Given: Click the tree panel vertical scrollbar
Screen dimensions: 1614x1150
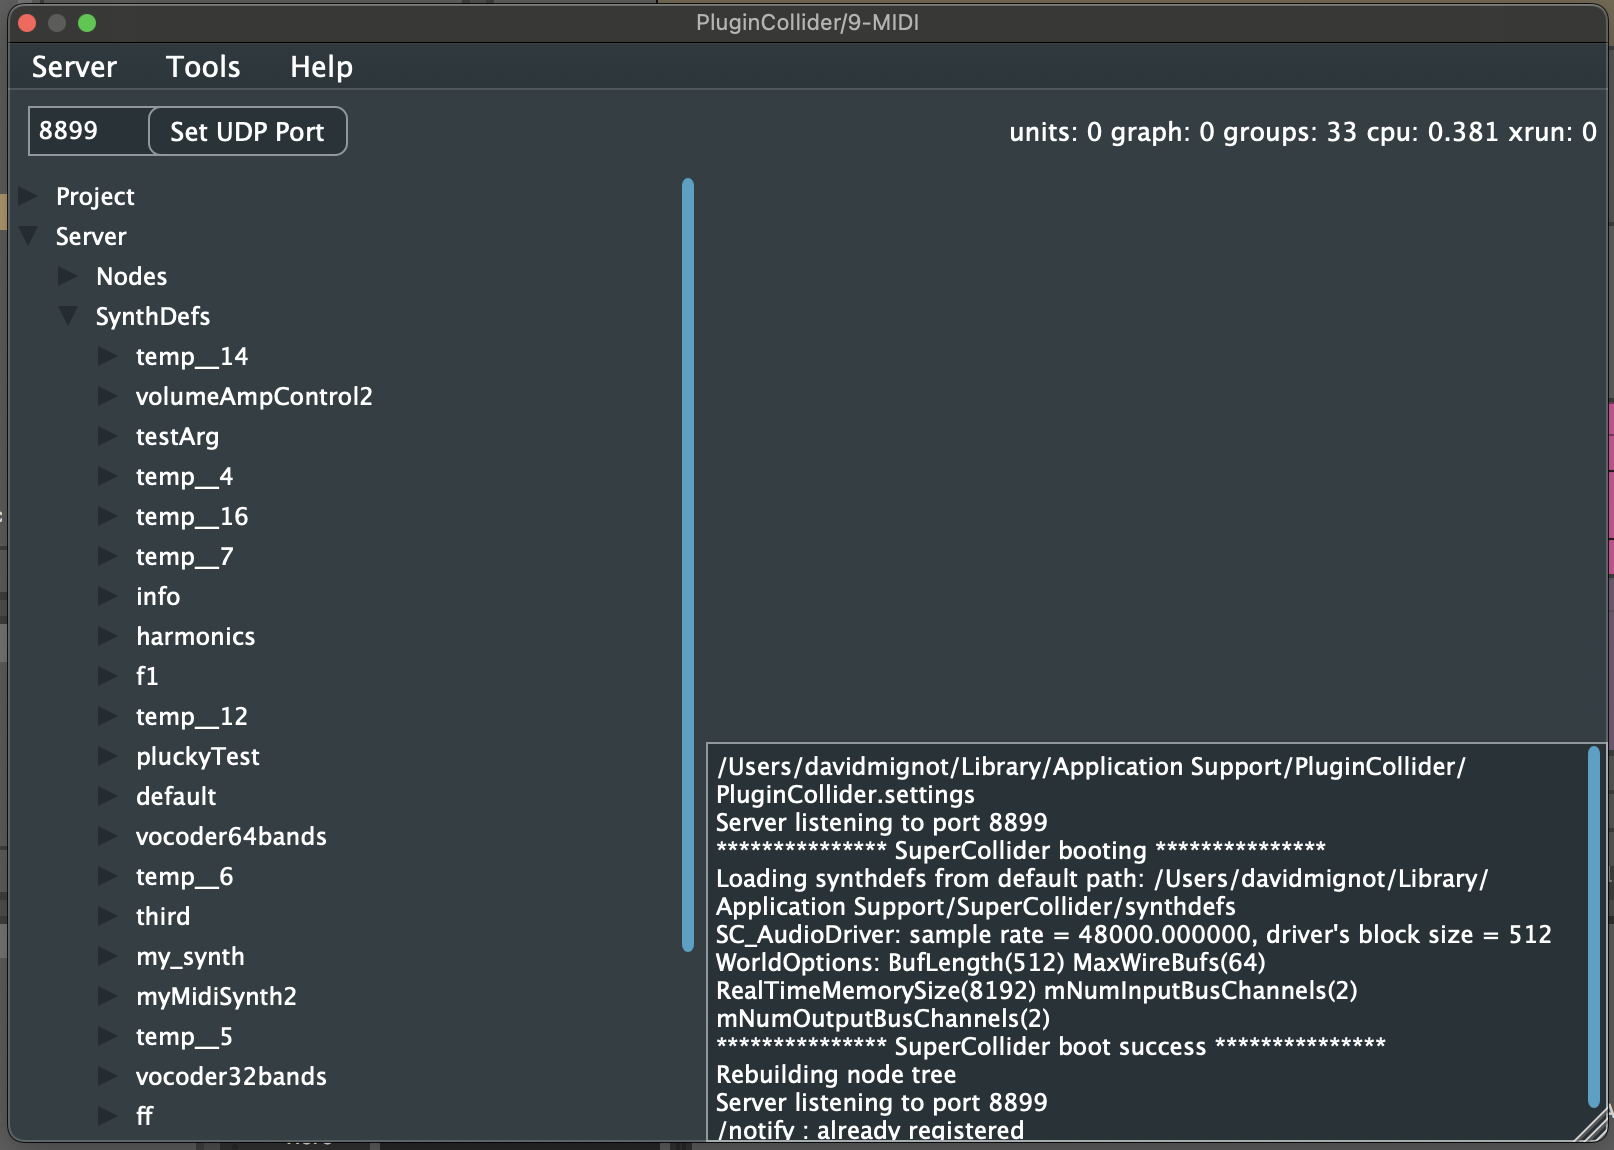Looking at the screenshot, I should click(688, 564).
